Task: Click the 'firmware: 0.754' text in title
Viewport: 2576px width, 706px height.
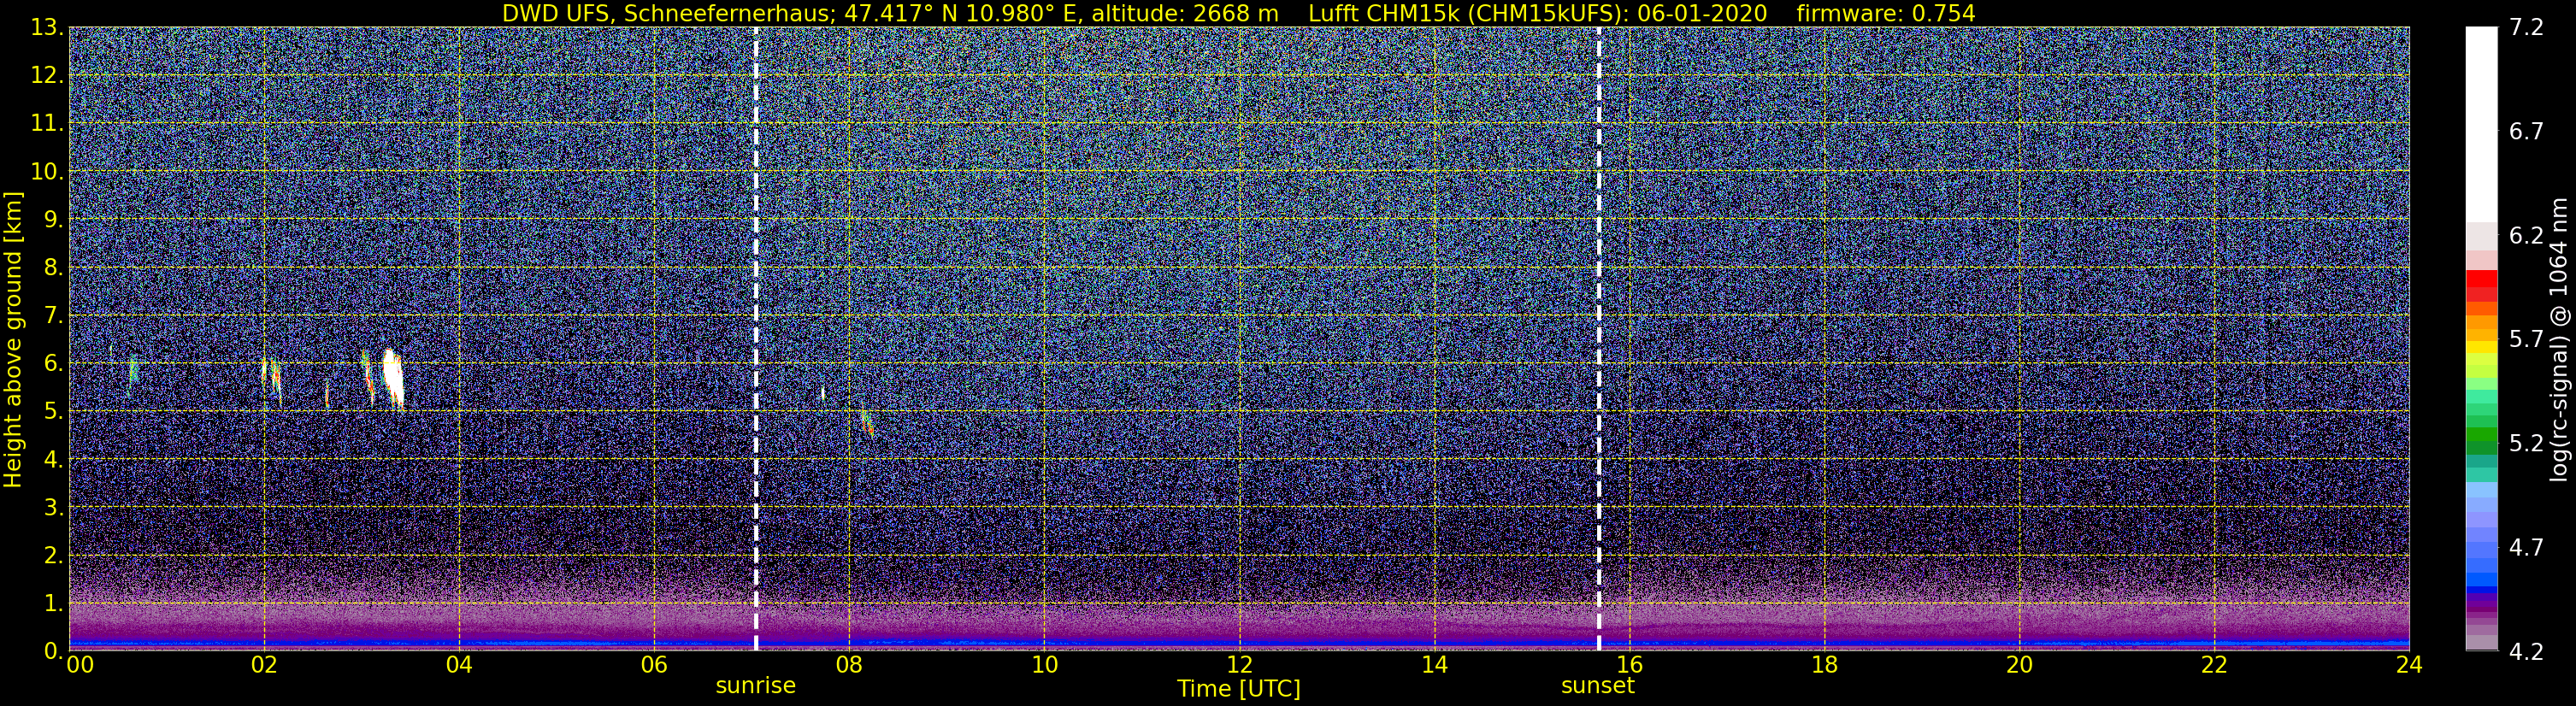Action: coord(1885,13)
